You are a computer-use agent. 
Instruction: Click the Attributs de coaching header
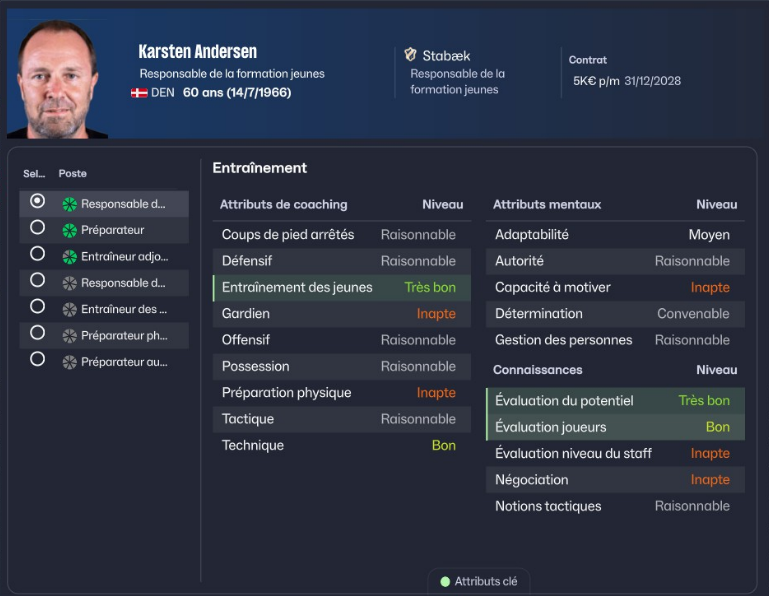point(283,205)
